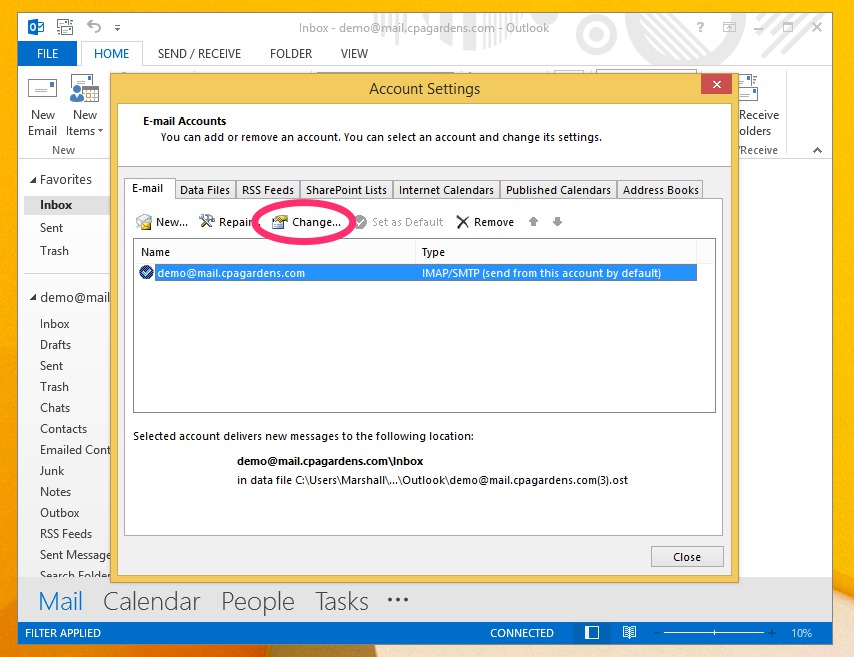This screenshot has height=657, width=854.
Task: Open the Internet Calendars tab
Action: click(x=446, y=190)
